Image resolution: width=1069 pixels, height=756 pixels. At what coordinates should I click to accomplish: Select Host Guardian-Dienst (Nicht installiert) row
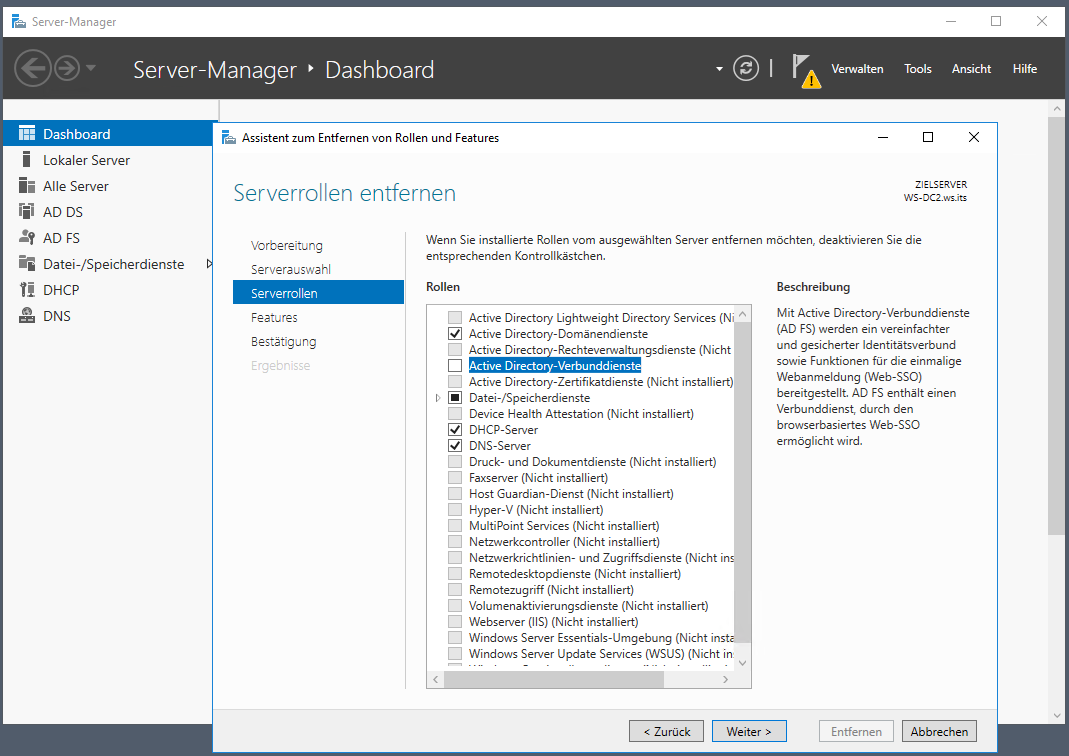pos(571,494)
